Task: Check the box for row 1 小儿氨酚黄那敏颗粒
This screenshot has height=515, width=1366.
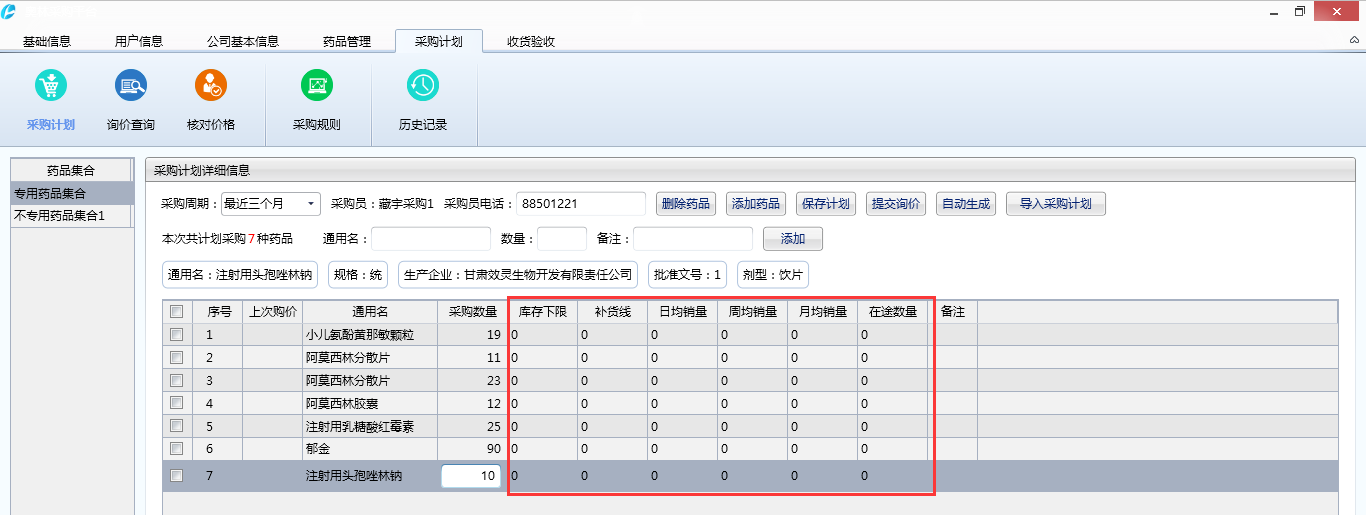Action: [x=176, y=334]
